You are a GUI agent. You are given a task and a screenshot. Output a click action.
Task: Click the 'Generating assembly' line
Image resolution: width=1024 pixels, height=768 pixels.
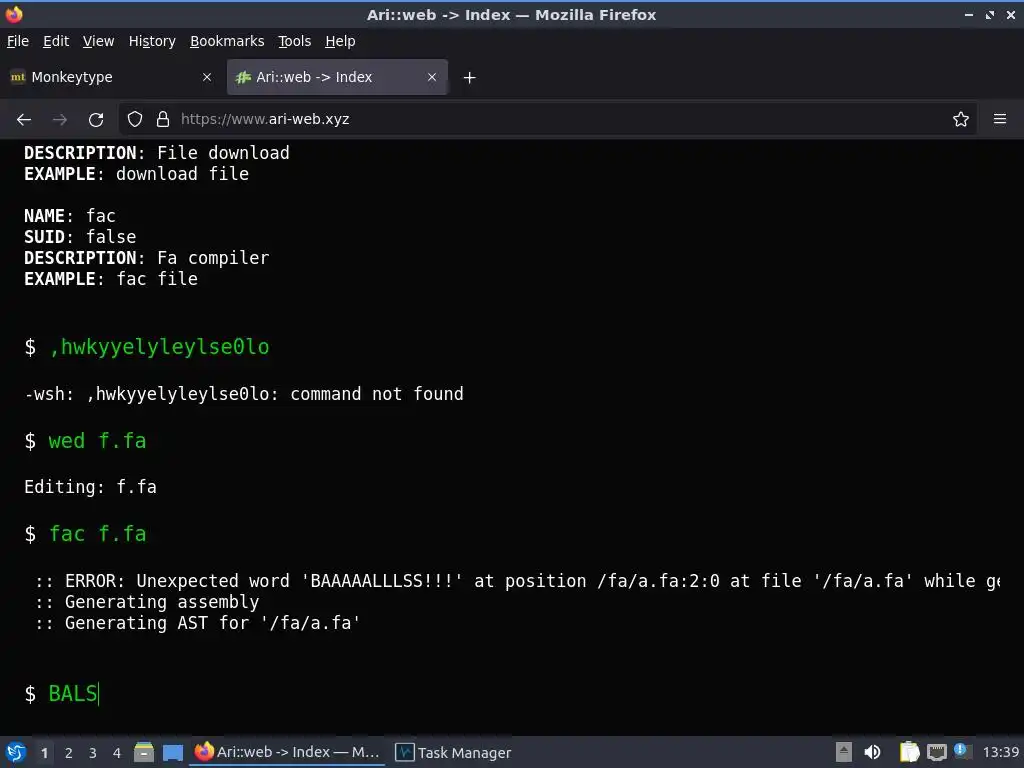[147, 602]
